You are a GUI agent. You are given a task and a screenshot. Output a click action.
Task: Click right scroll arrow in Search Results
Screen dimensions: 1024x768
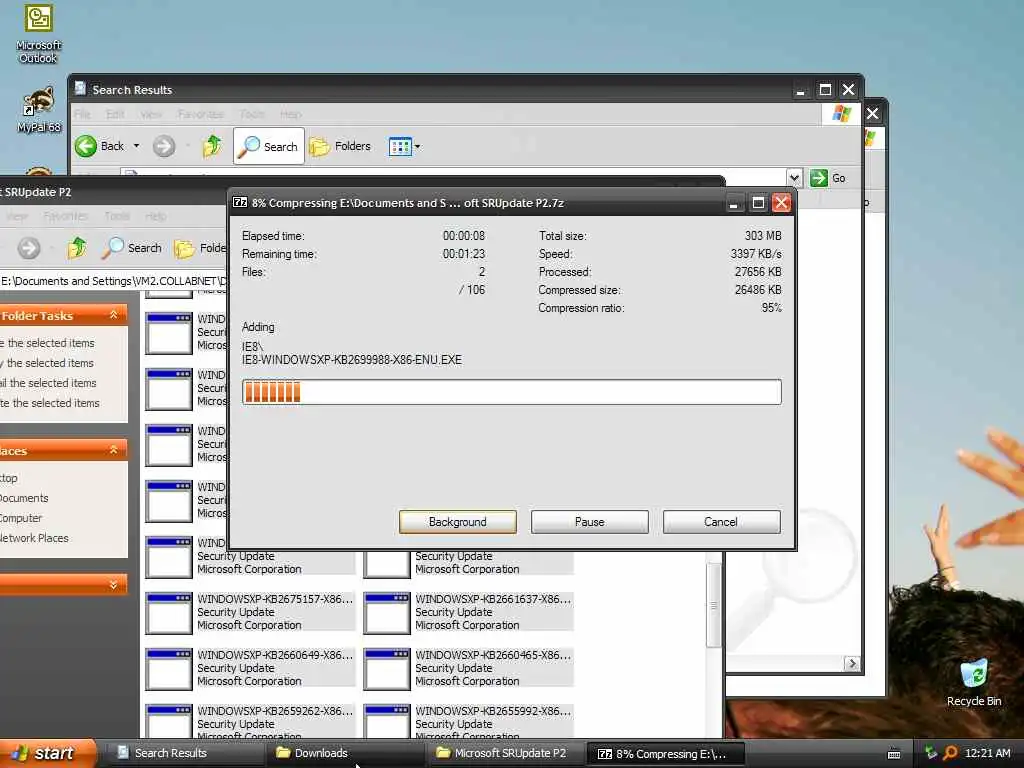point(852,664)
